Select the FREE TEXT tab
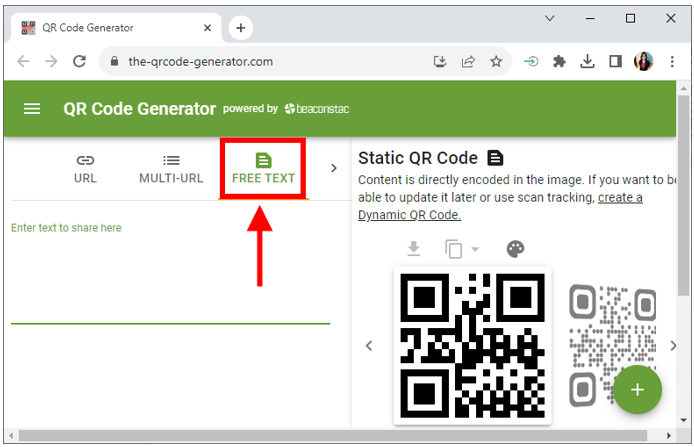 click(263, 169)
